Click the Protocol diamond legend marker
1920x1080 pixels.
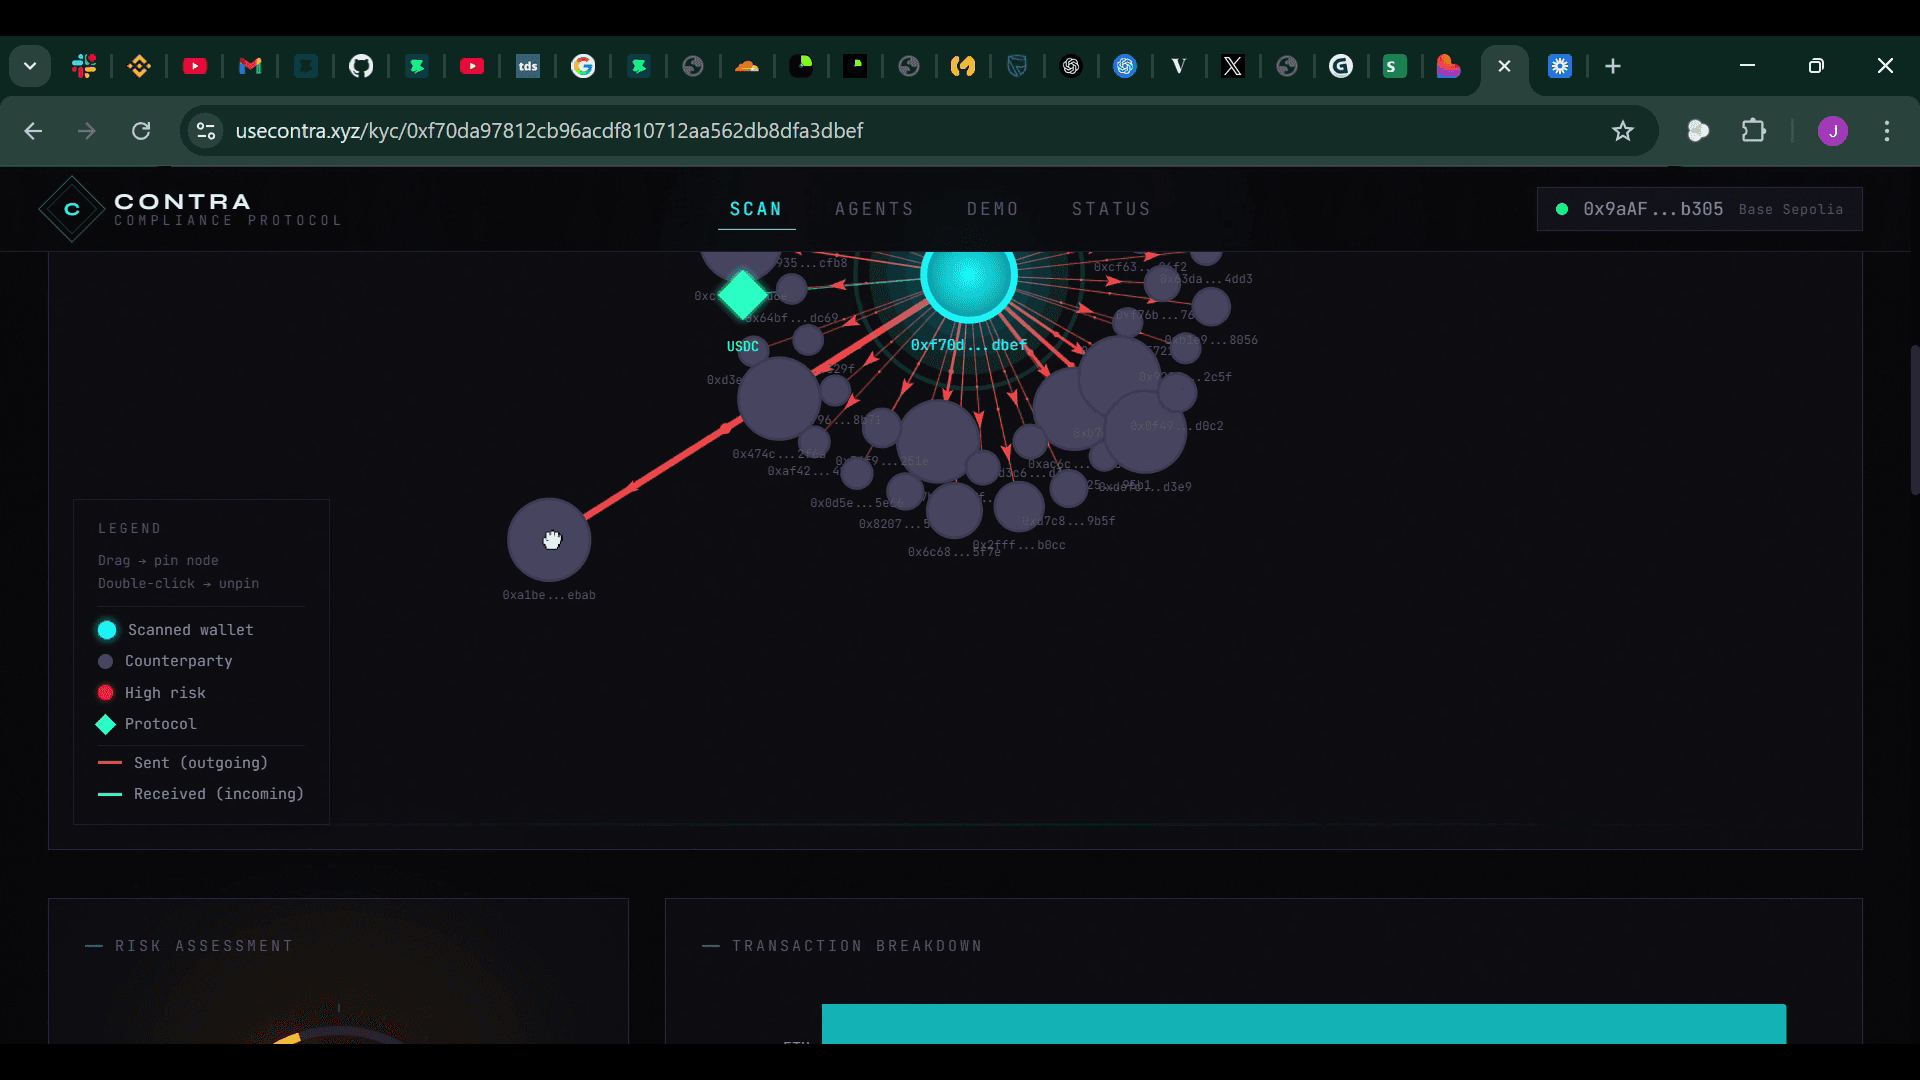coord(105,724)
